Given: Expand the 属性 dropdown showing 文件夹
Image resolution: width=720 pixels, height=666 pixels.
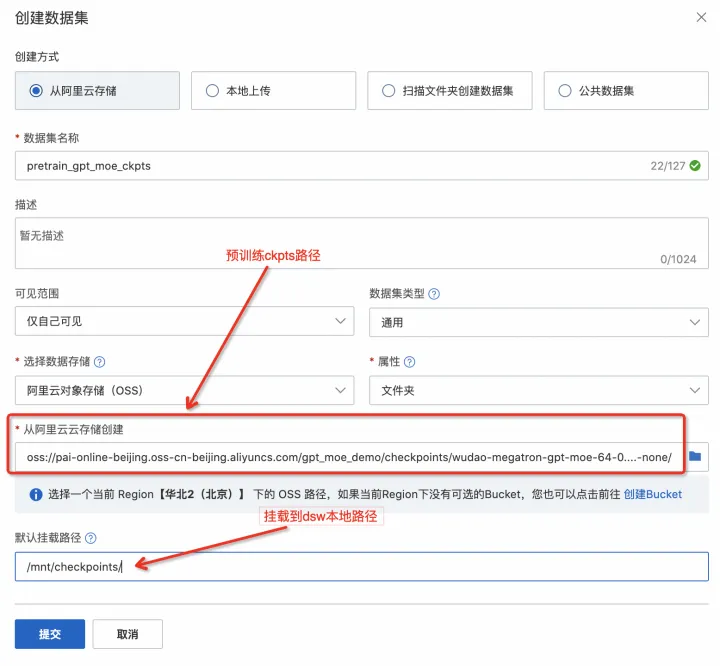Looking at the screenshot, I should tap(538, 390).
